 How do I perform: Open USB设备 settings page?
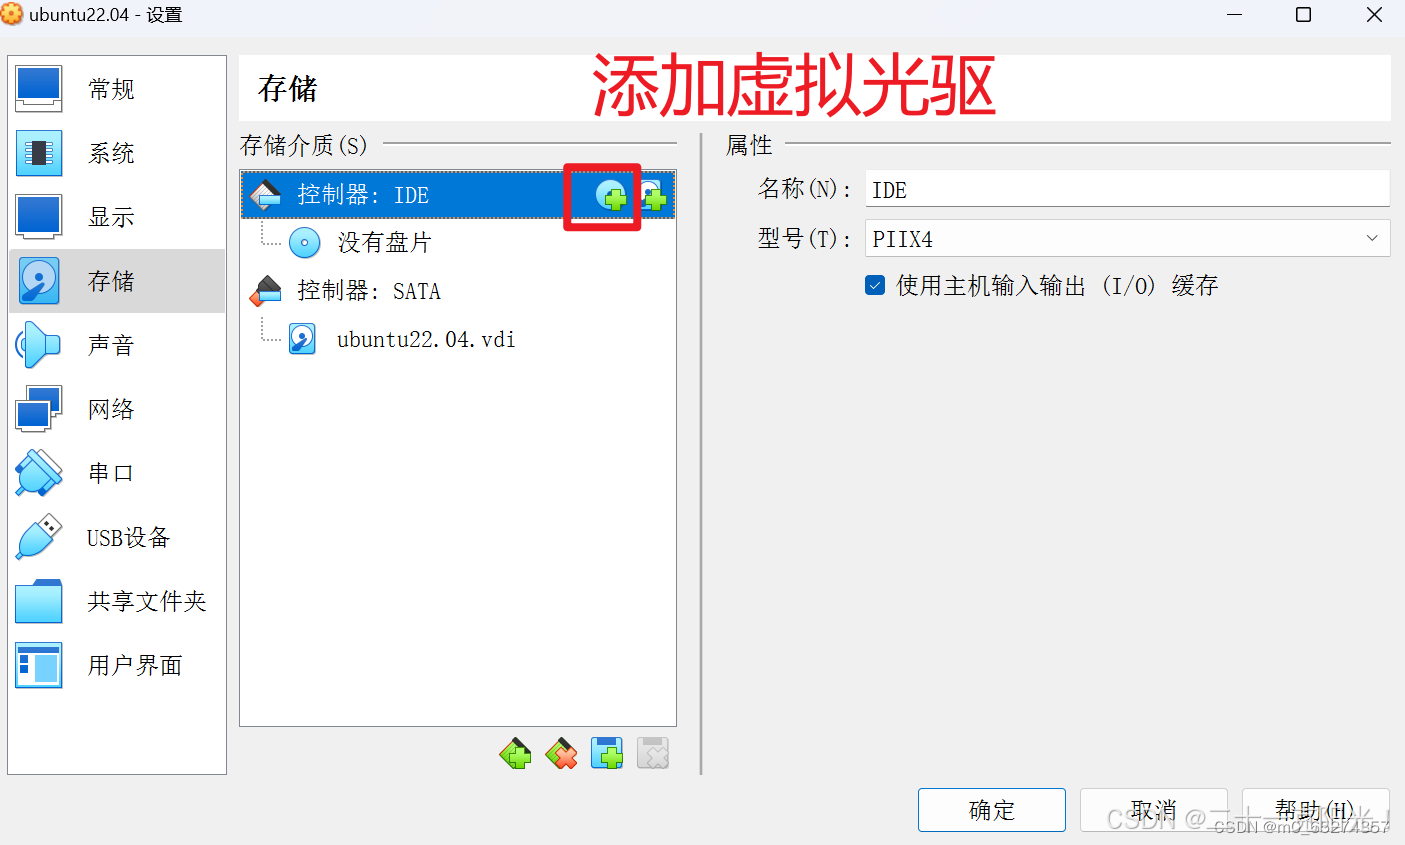coord(117,537)
